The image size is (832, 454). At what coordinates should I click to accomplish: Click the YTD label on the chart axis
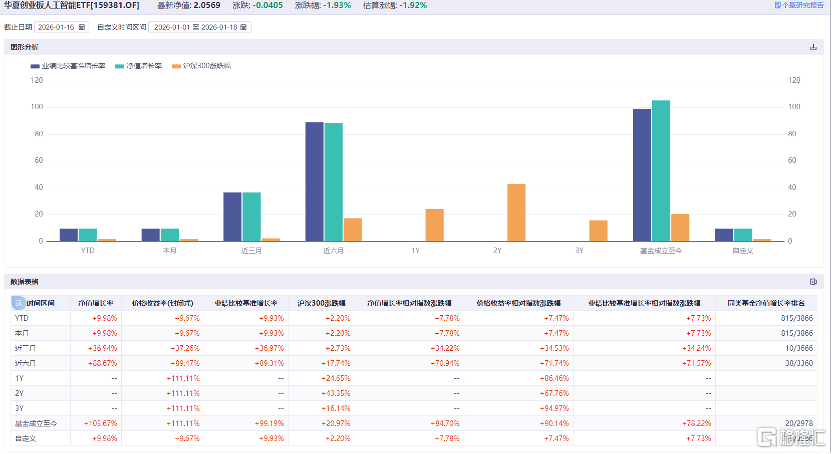click(x=88, y=250)
